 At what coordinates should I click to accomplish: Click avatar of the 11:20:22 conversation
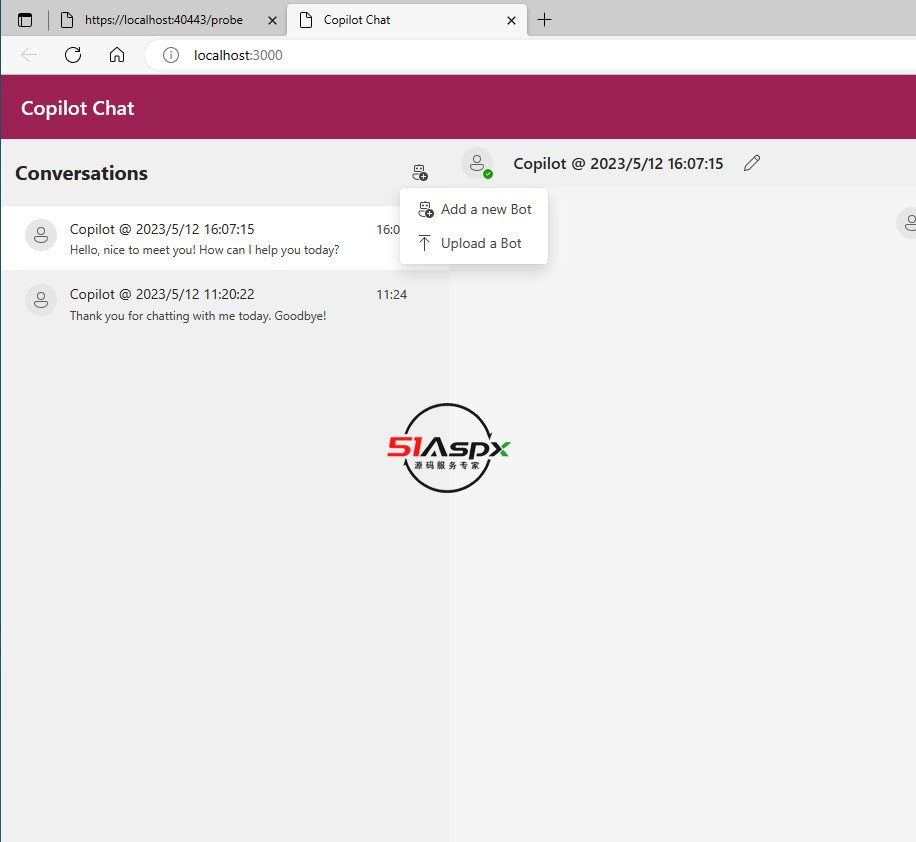pos(41,300)
